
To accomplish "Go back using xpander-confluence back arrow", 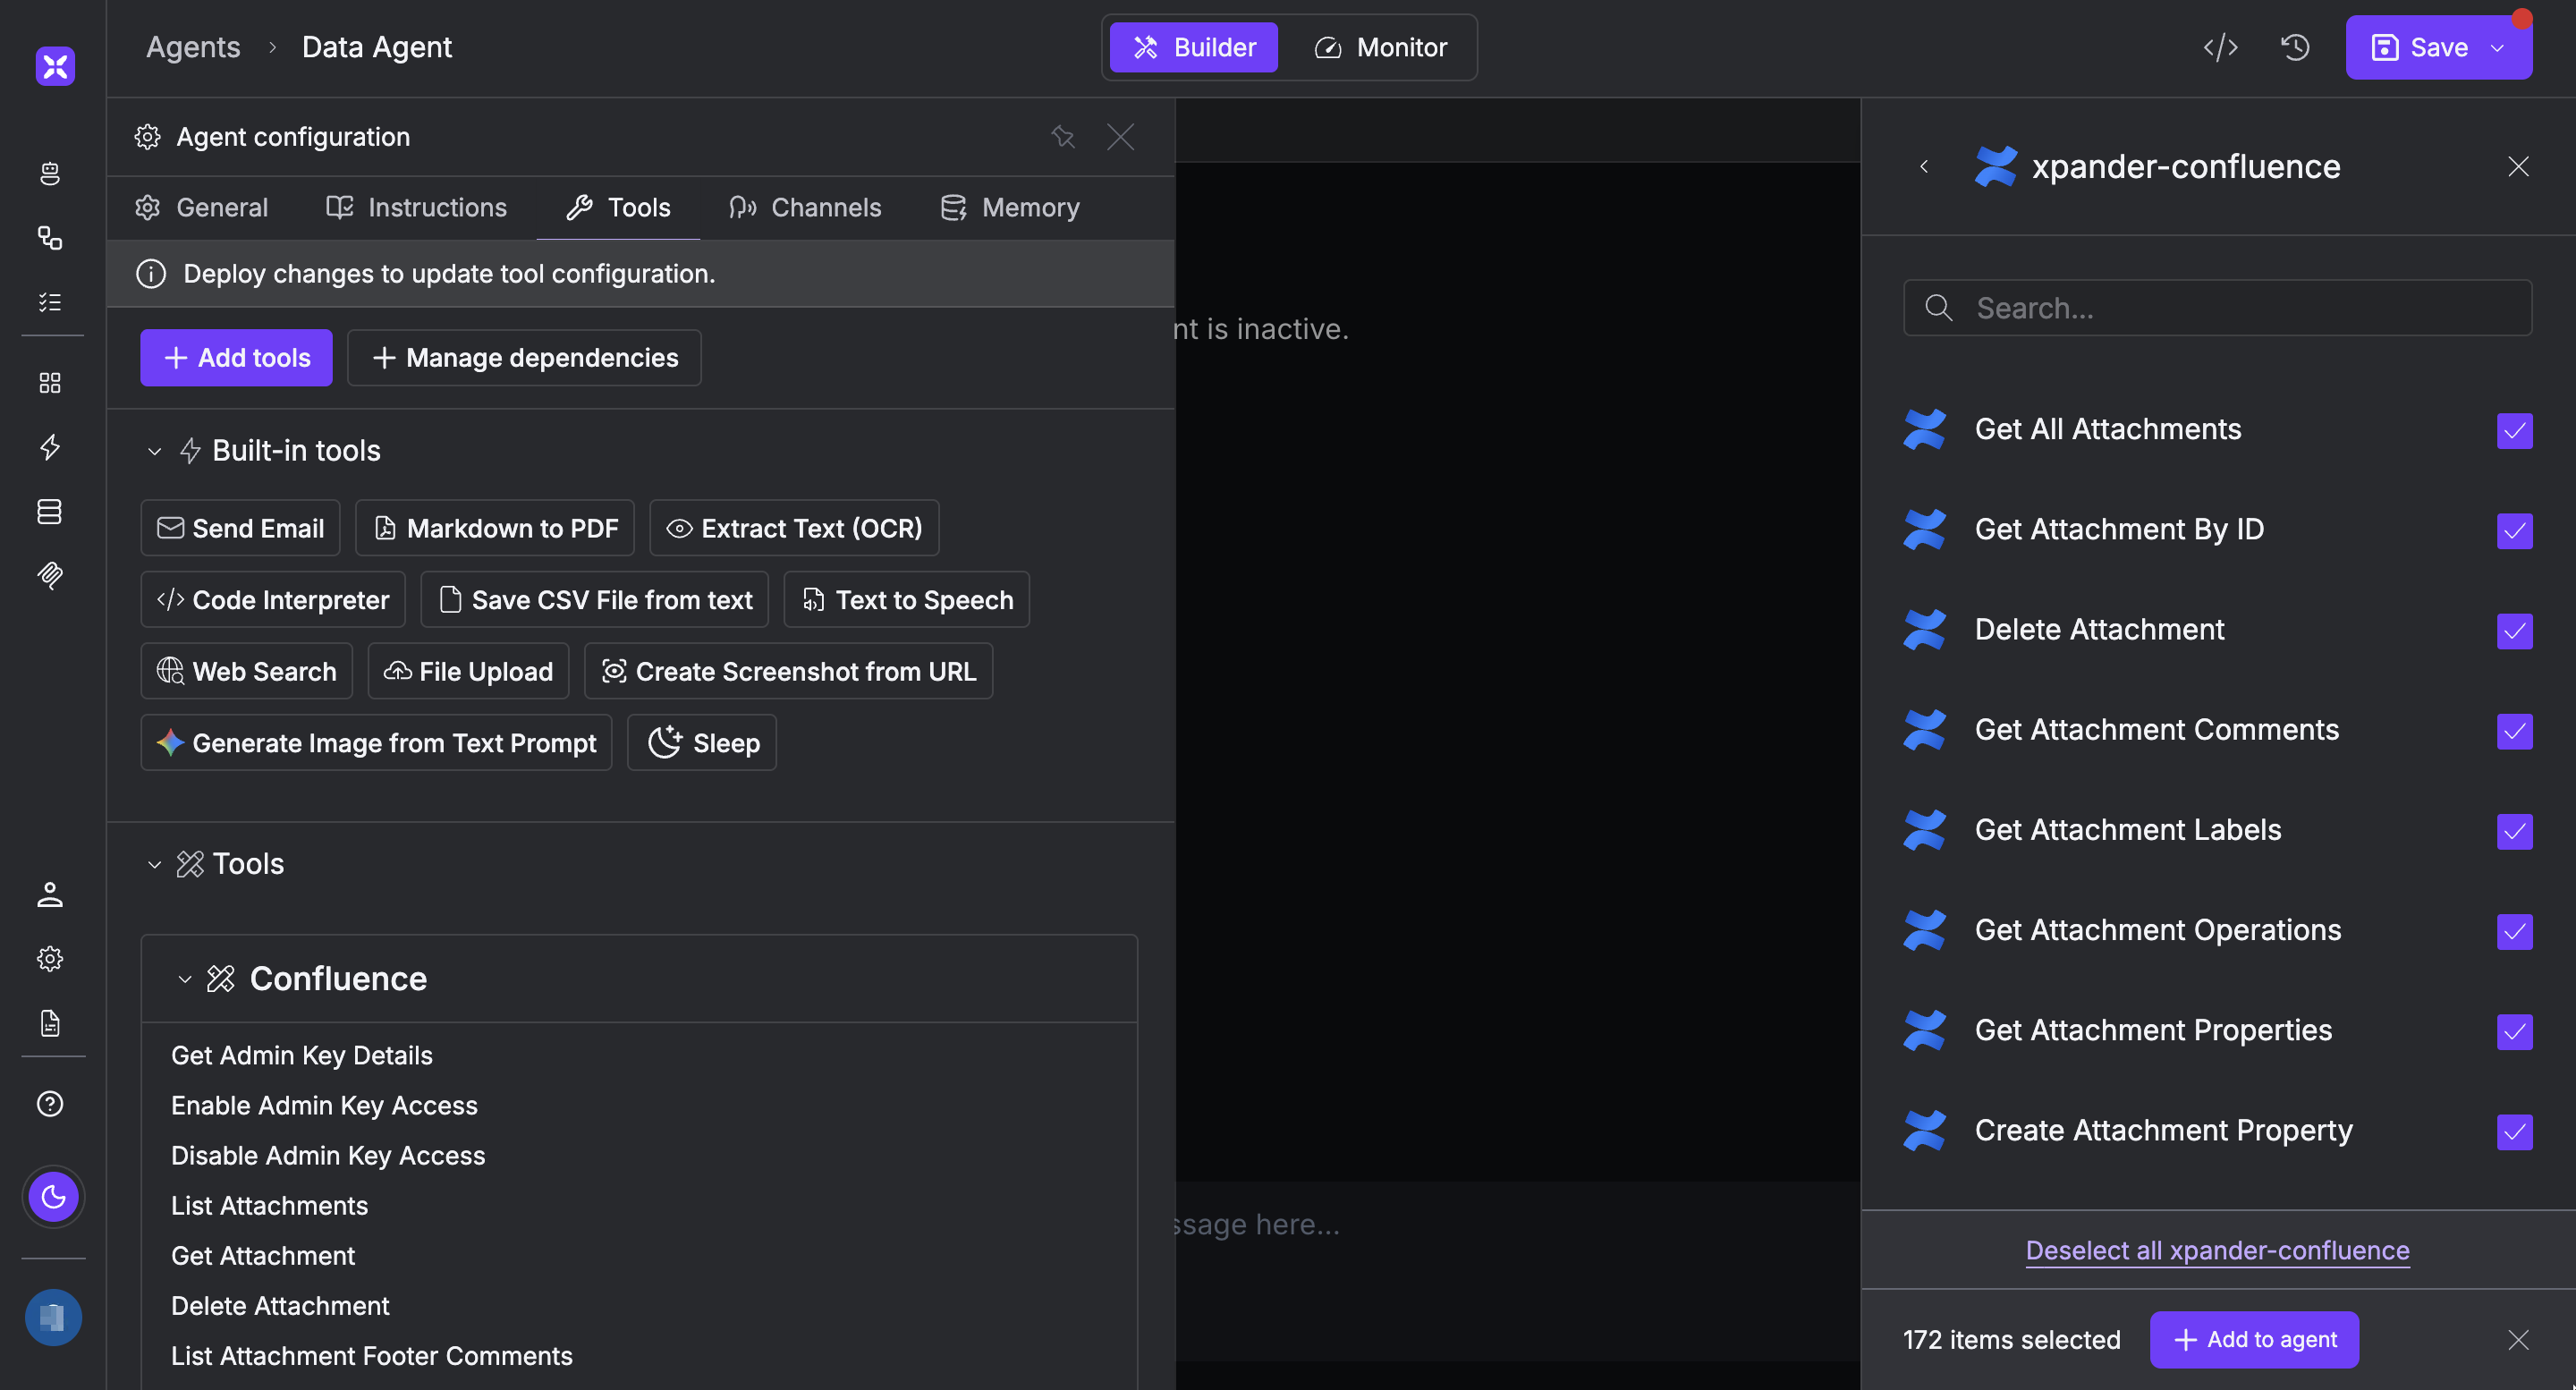I will 1924,166.
